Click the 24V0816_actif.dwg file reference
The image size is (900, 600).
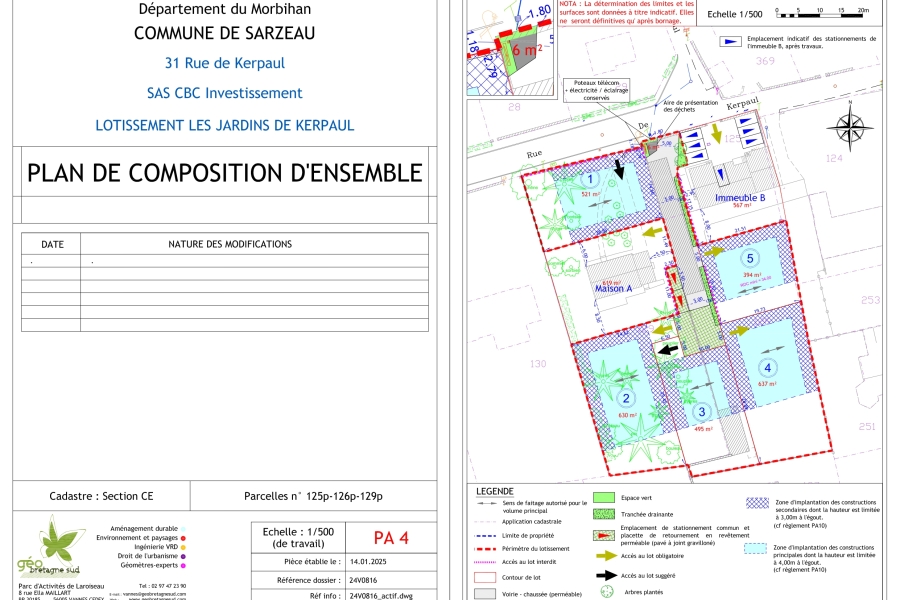click(380, 595)
